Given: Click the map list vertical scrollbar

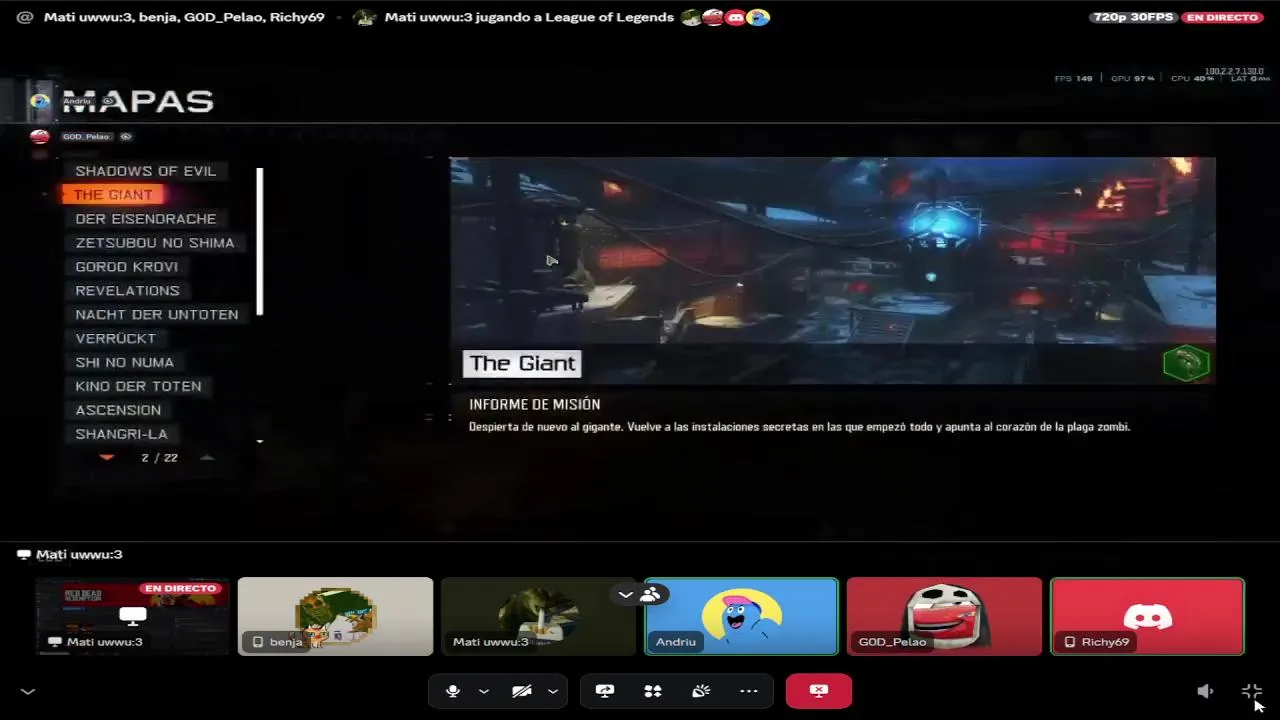Looking at the screenshot, I should click(260, 242).
